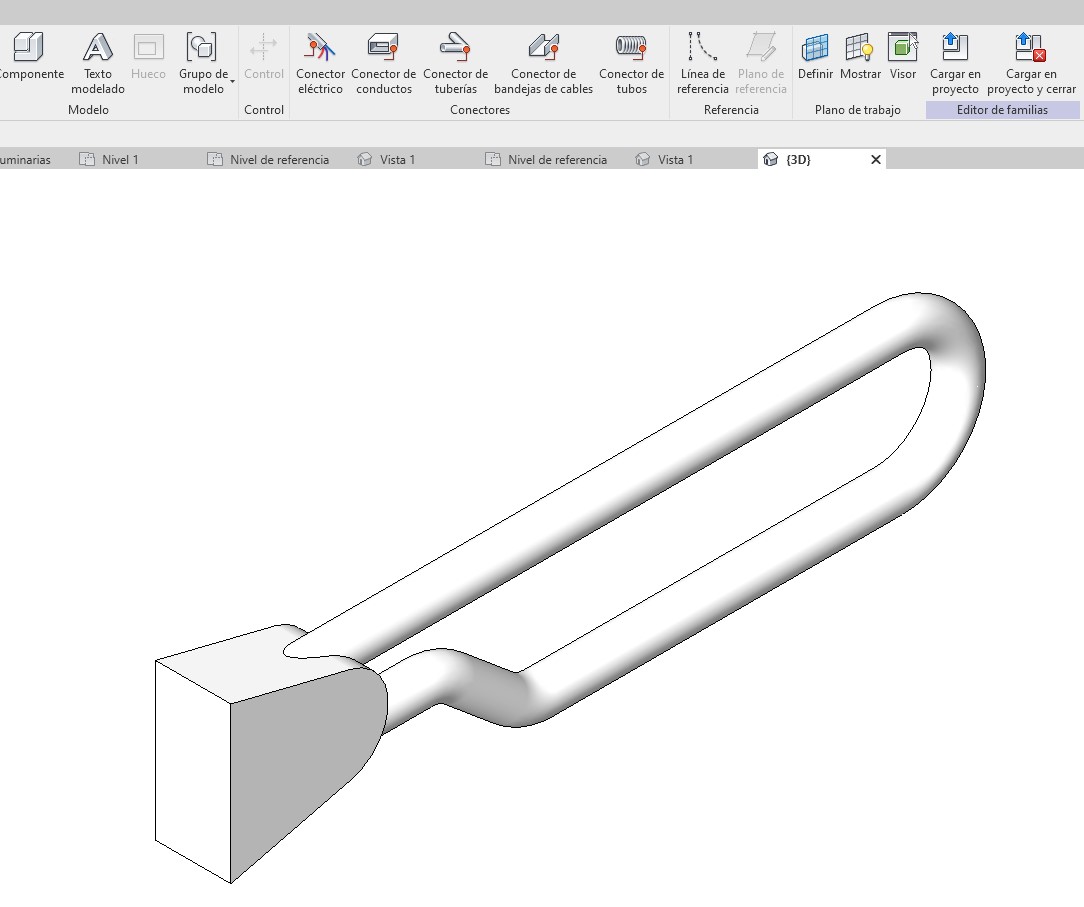The width and height of the screenshot is (1084, 907).
Task: Click the Componente tool icon
Action: point(28,48)
